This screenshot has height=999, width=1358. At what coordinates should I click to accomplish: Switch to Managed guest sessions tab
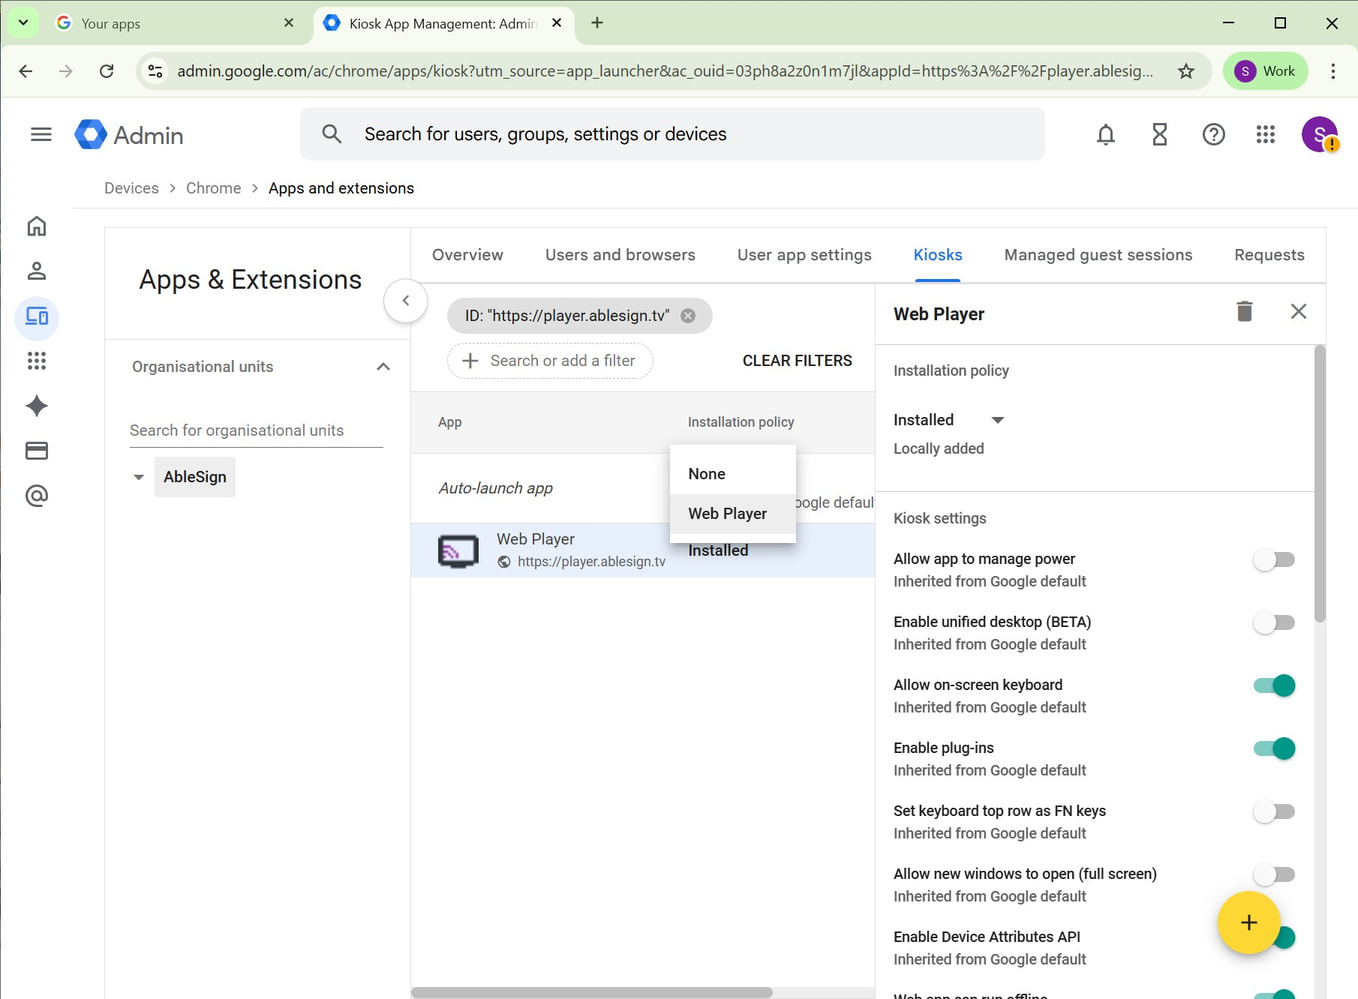[x=1097, y=255]
